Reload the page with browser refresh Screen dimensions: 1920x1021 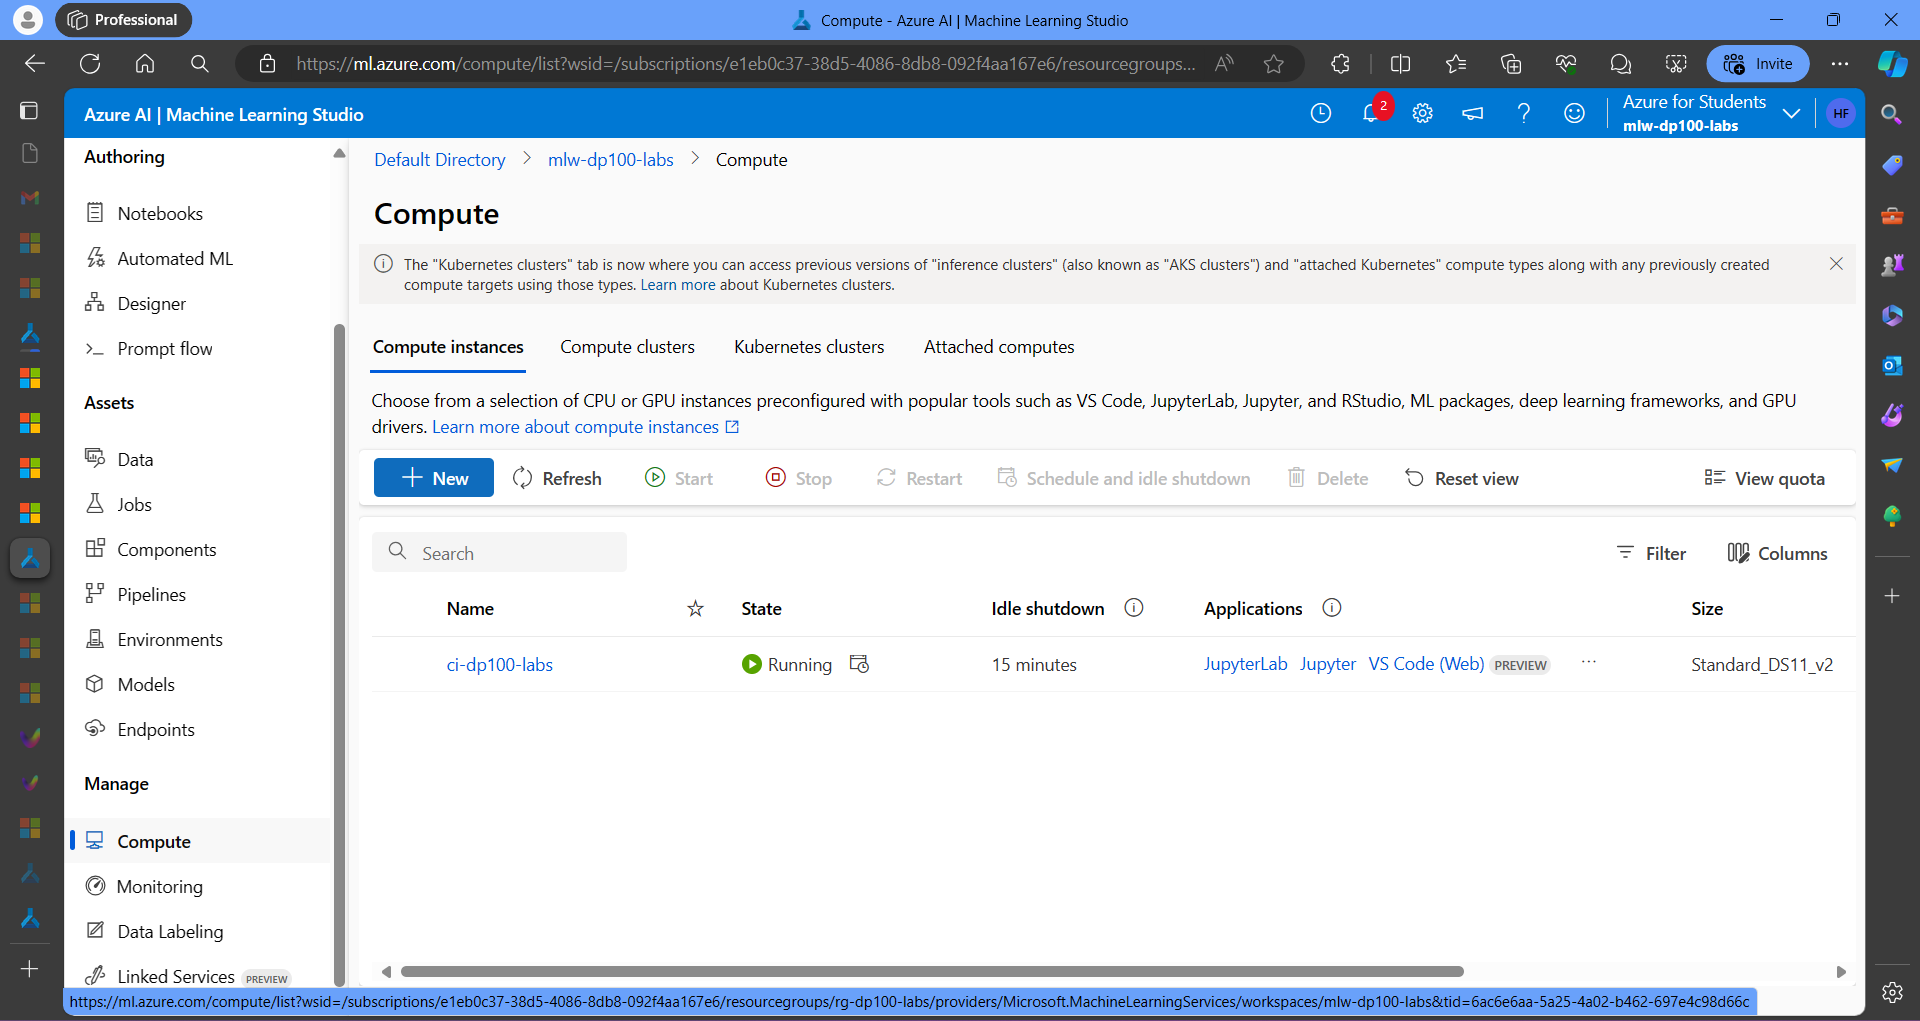[x=90, y=64]
